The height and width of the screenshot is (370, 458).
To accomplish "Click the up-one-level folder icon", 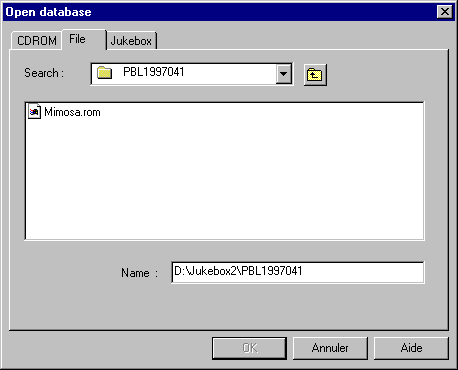I will pos(315,75).
